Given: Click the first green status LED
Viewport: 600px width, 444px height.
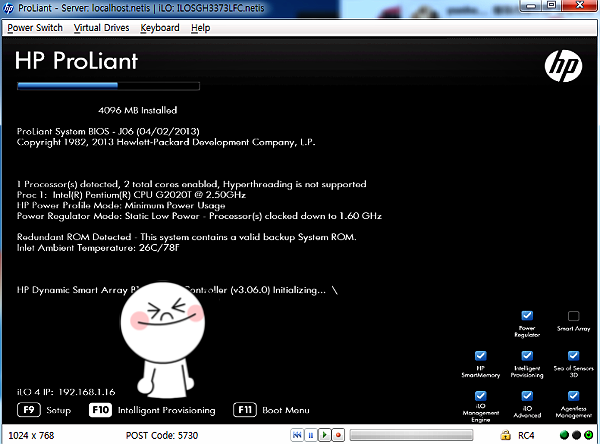Looking at the screenshot, I should click(564, 435).
